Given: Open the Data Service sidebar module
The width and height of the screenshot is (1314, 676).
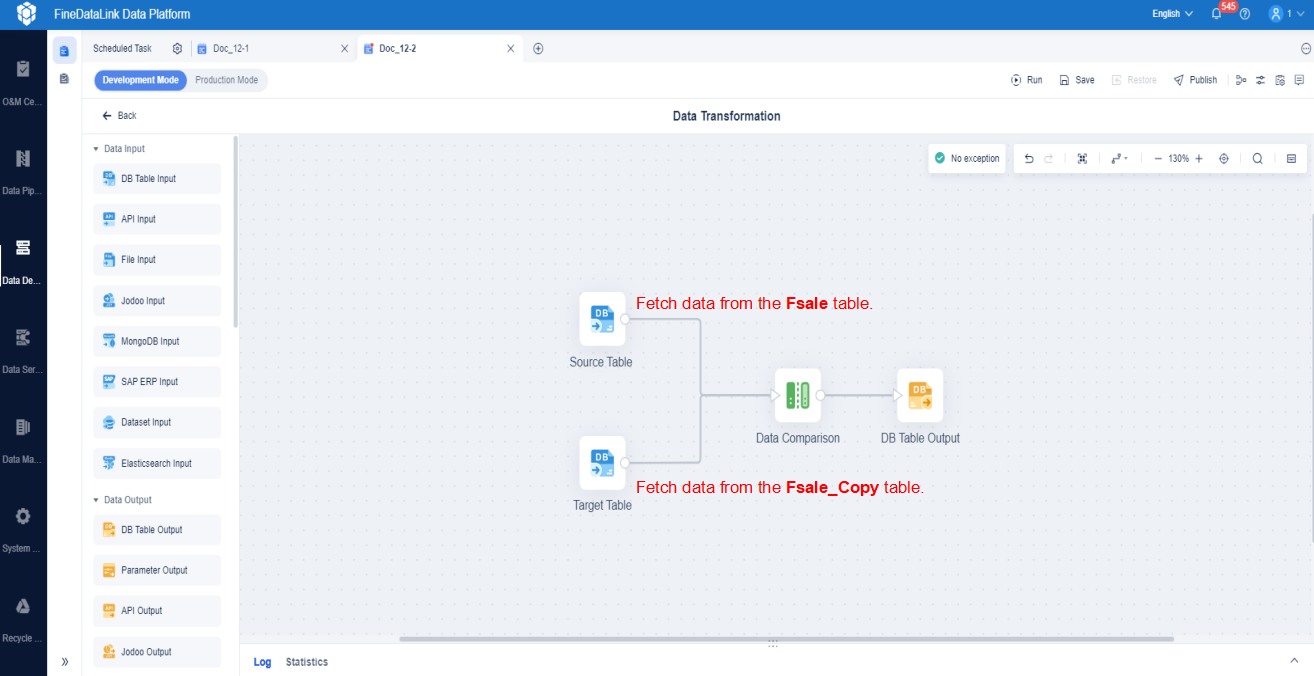Looking at the screenshot, I should (x=23, y=348).
